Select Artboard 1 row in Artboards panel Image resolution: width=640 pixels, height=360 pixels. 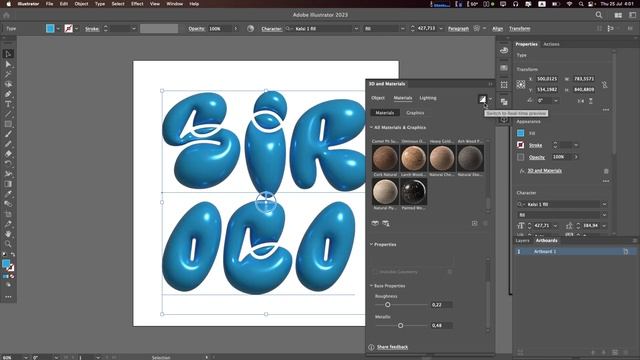click(x=575, y=251)
